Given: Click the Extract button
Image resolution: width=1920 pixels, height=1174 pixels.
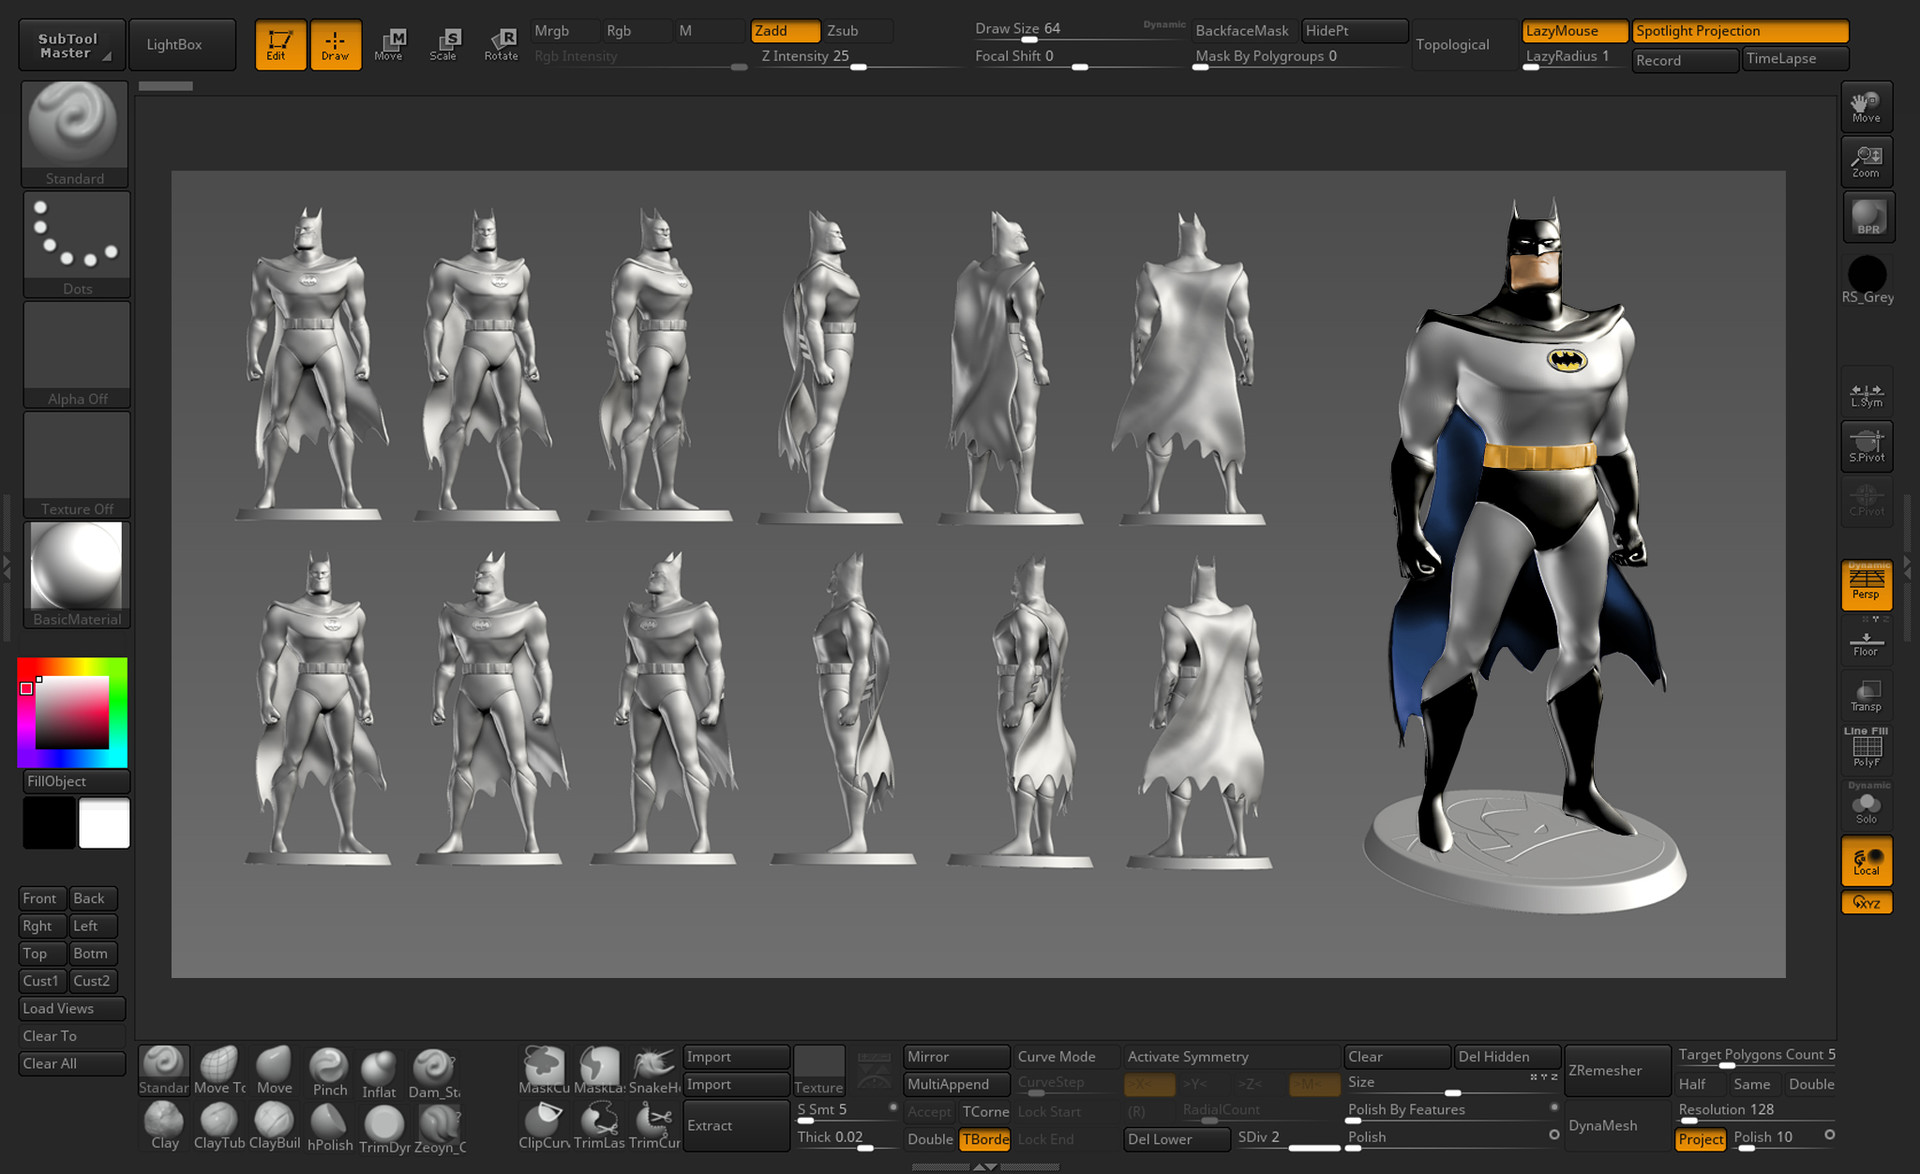Looking at the screenshot, I should pos(736,1126).
